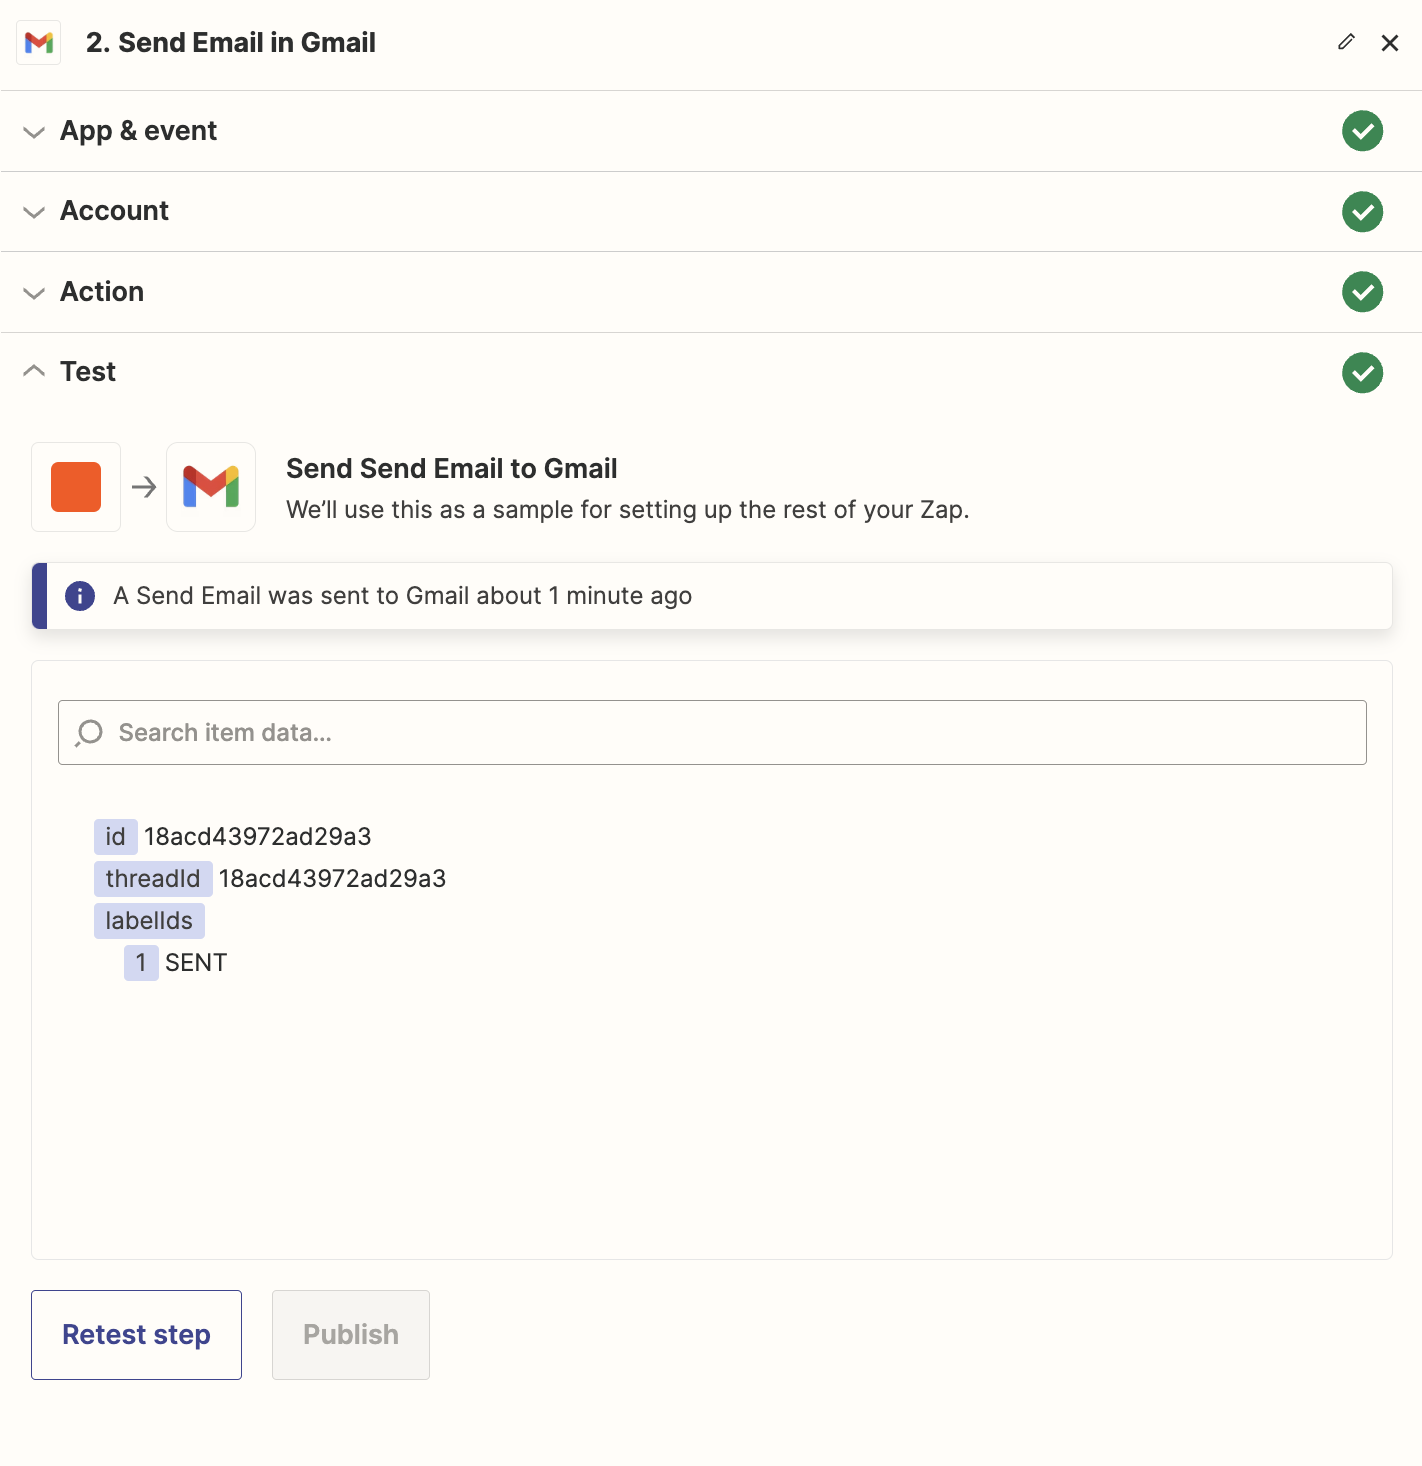Viewport: 1422px width, 1466px height.
Task: Click the green checkmark beside Action
Action: tap(1362, 292)
